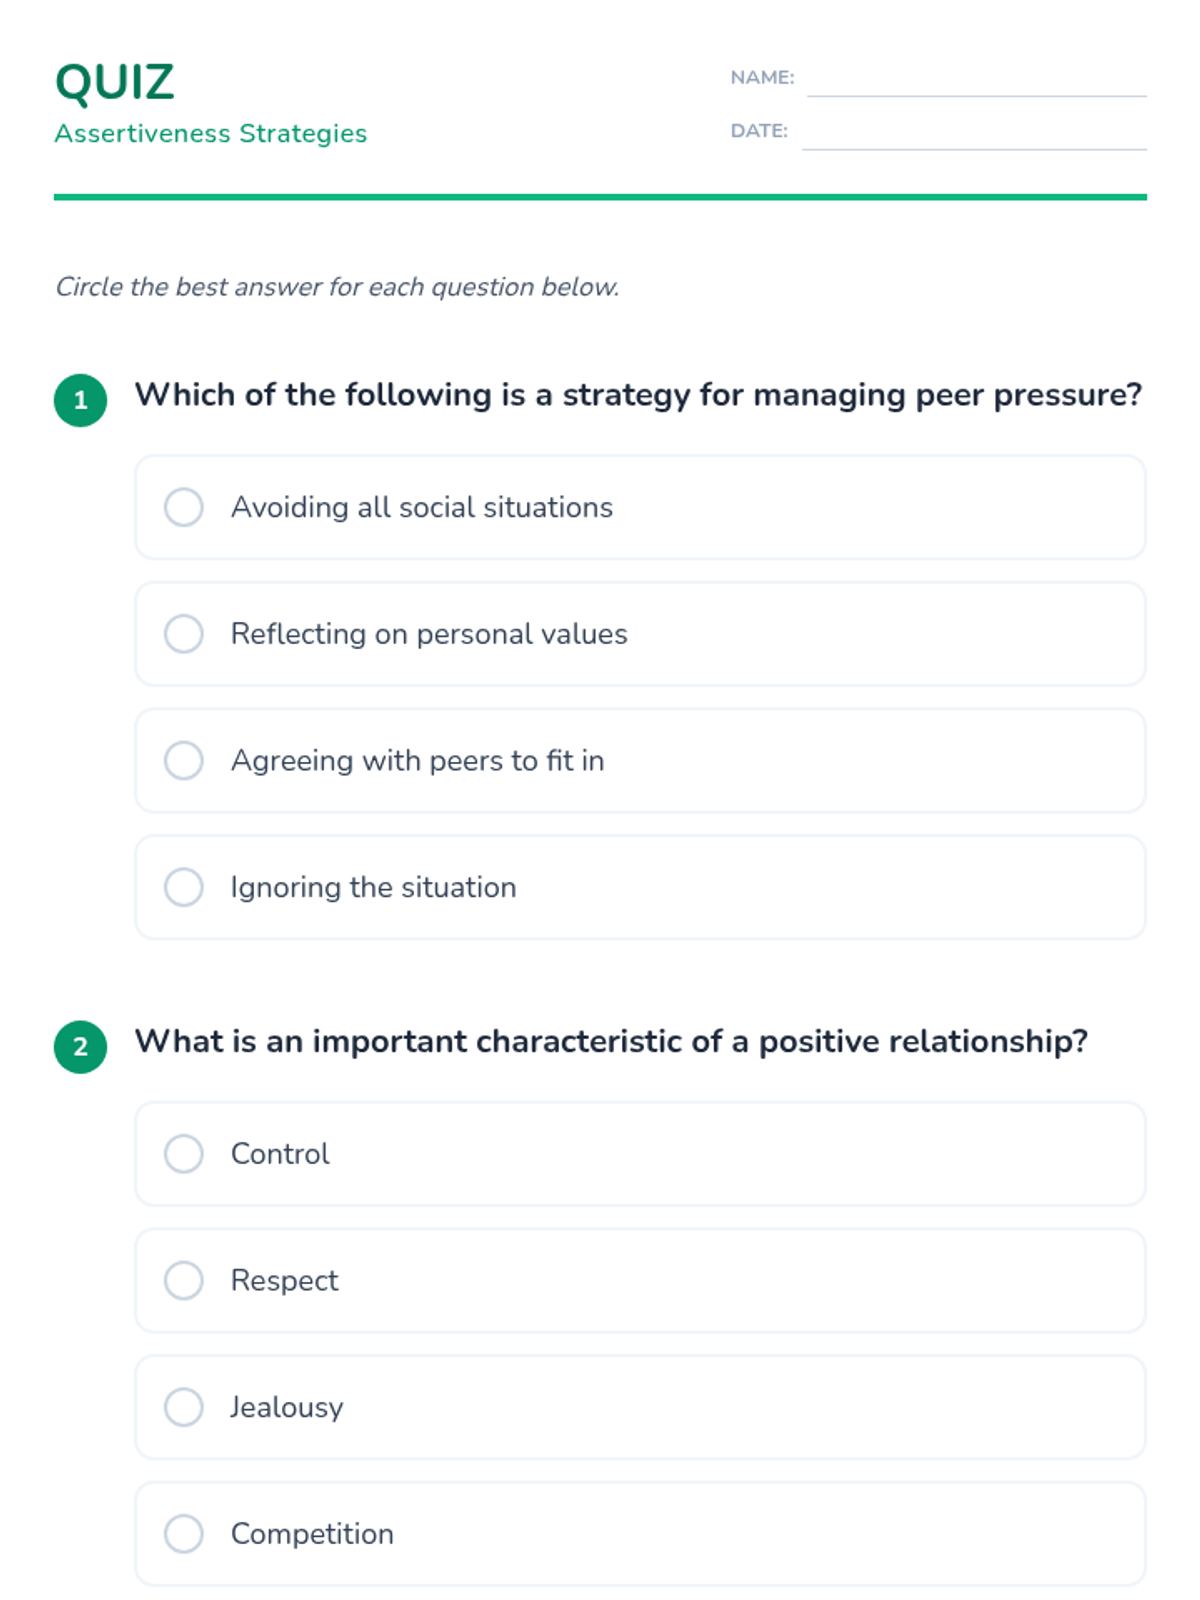Screen dimensions: 1200x1600
Task: Click the green number 1 question badge
Action: [81, 400]
